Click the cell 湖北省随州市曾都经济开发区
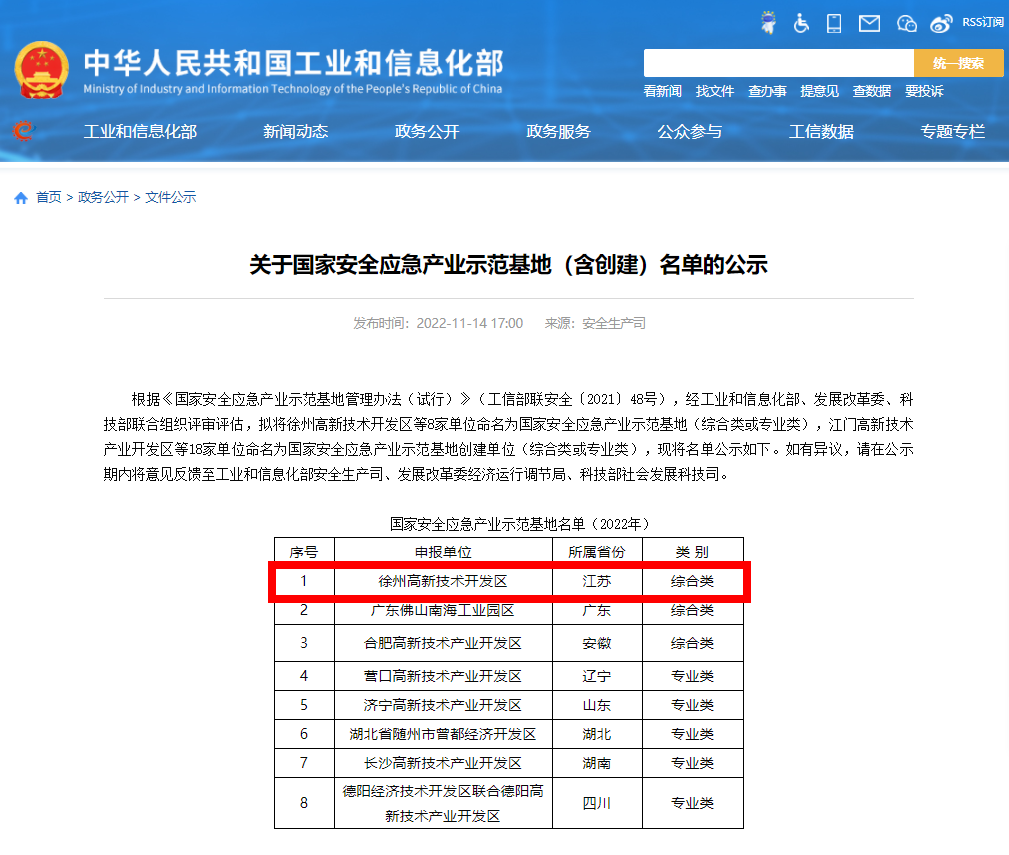 click(443, 734)
